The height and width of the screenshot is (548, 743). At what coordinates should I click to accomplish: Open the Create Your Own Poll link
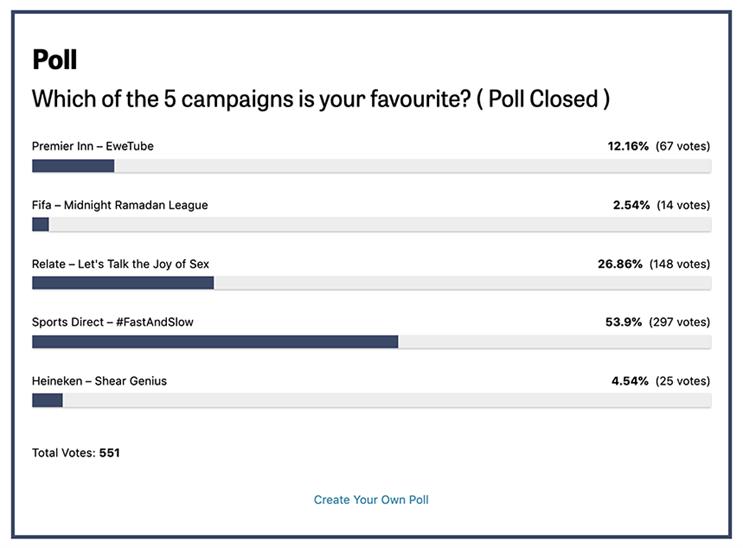click(x=371, y=500)
